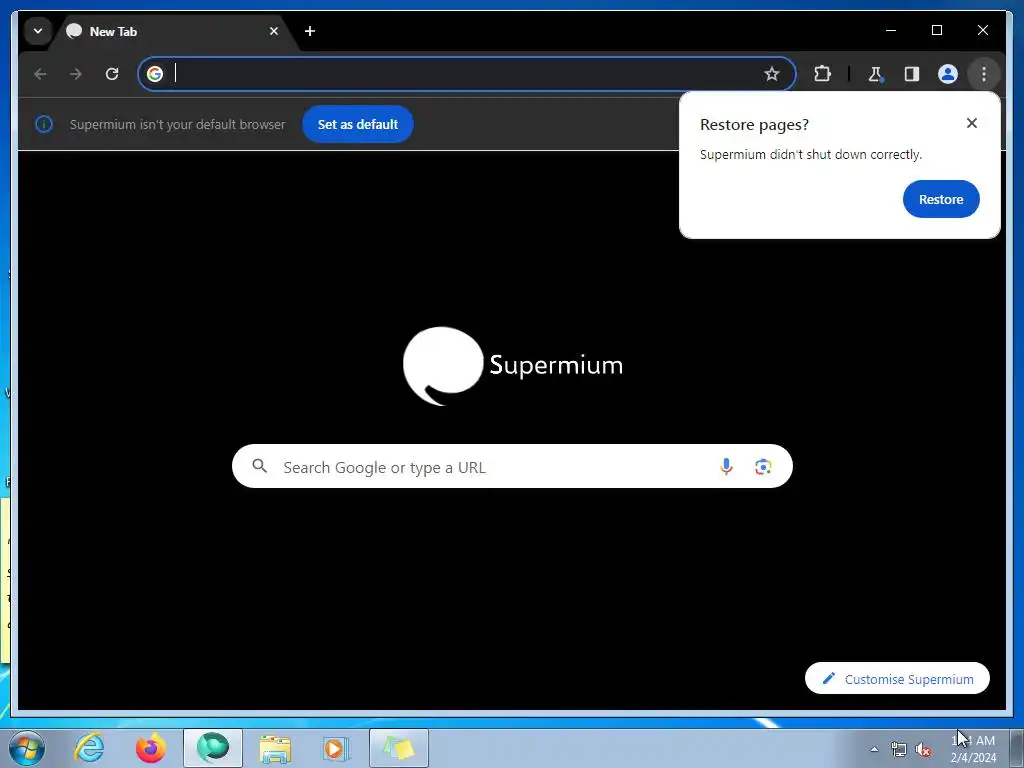Launch Internet Explorer from taskbar
Screen dimensions: 1024x768
tap(89, 748)
